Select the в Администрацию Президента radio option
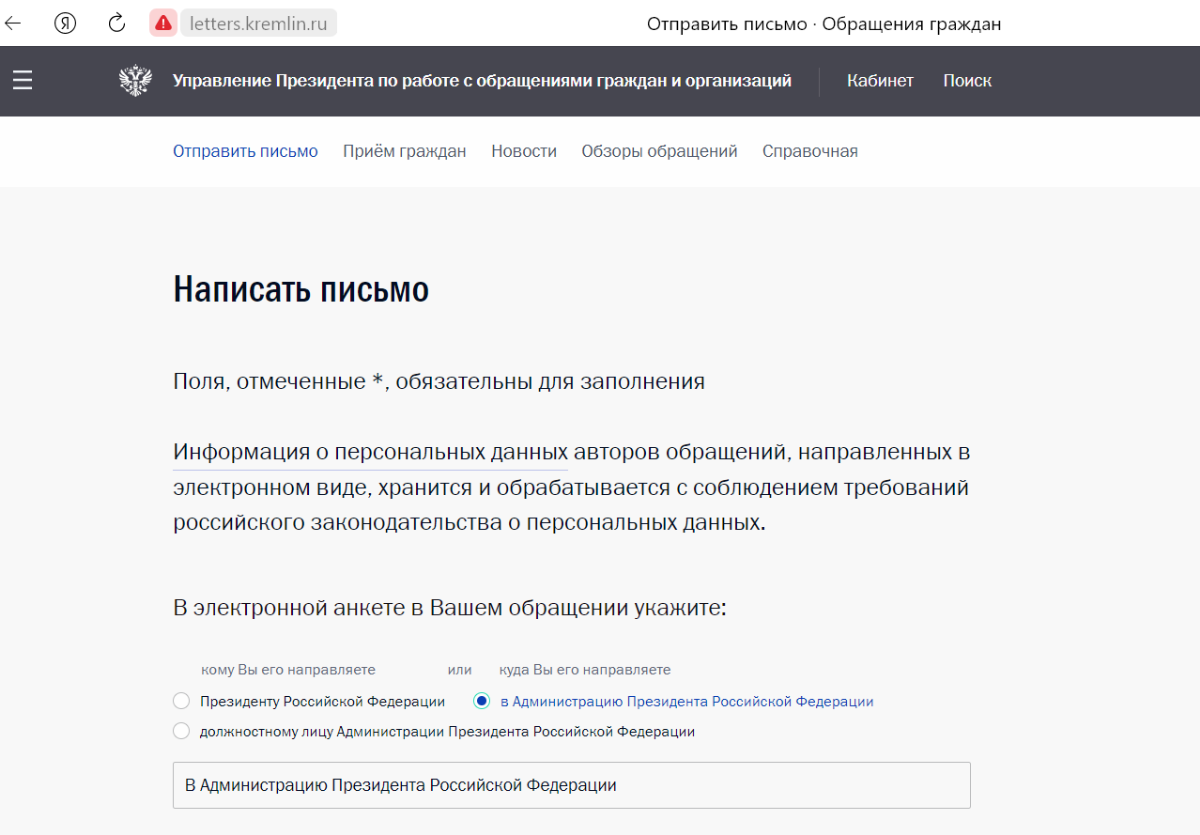Image resolution: width=1200 pixels, height=835 pixels. 482,701
